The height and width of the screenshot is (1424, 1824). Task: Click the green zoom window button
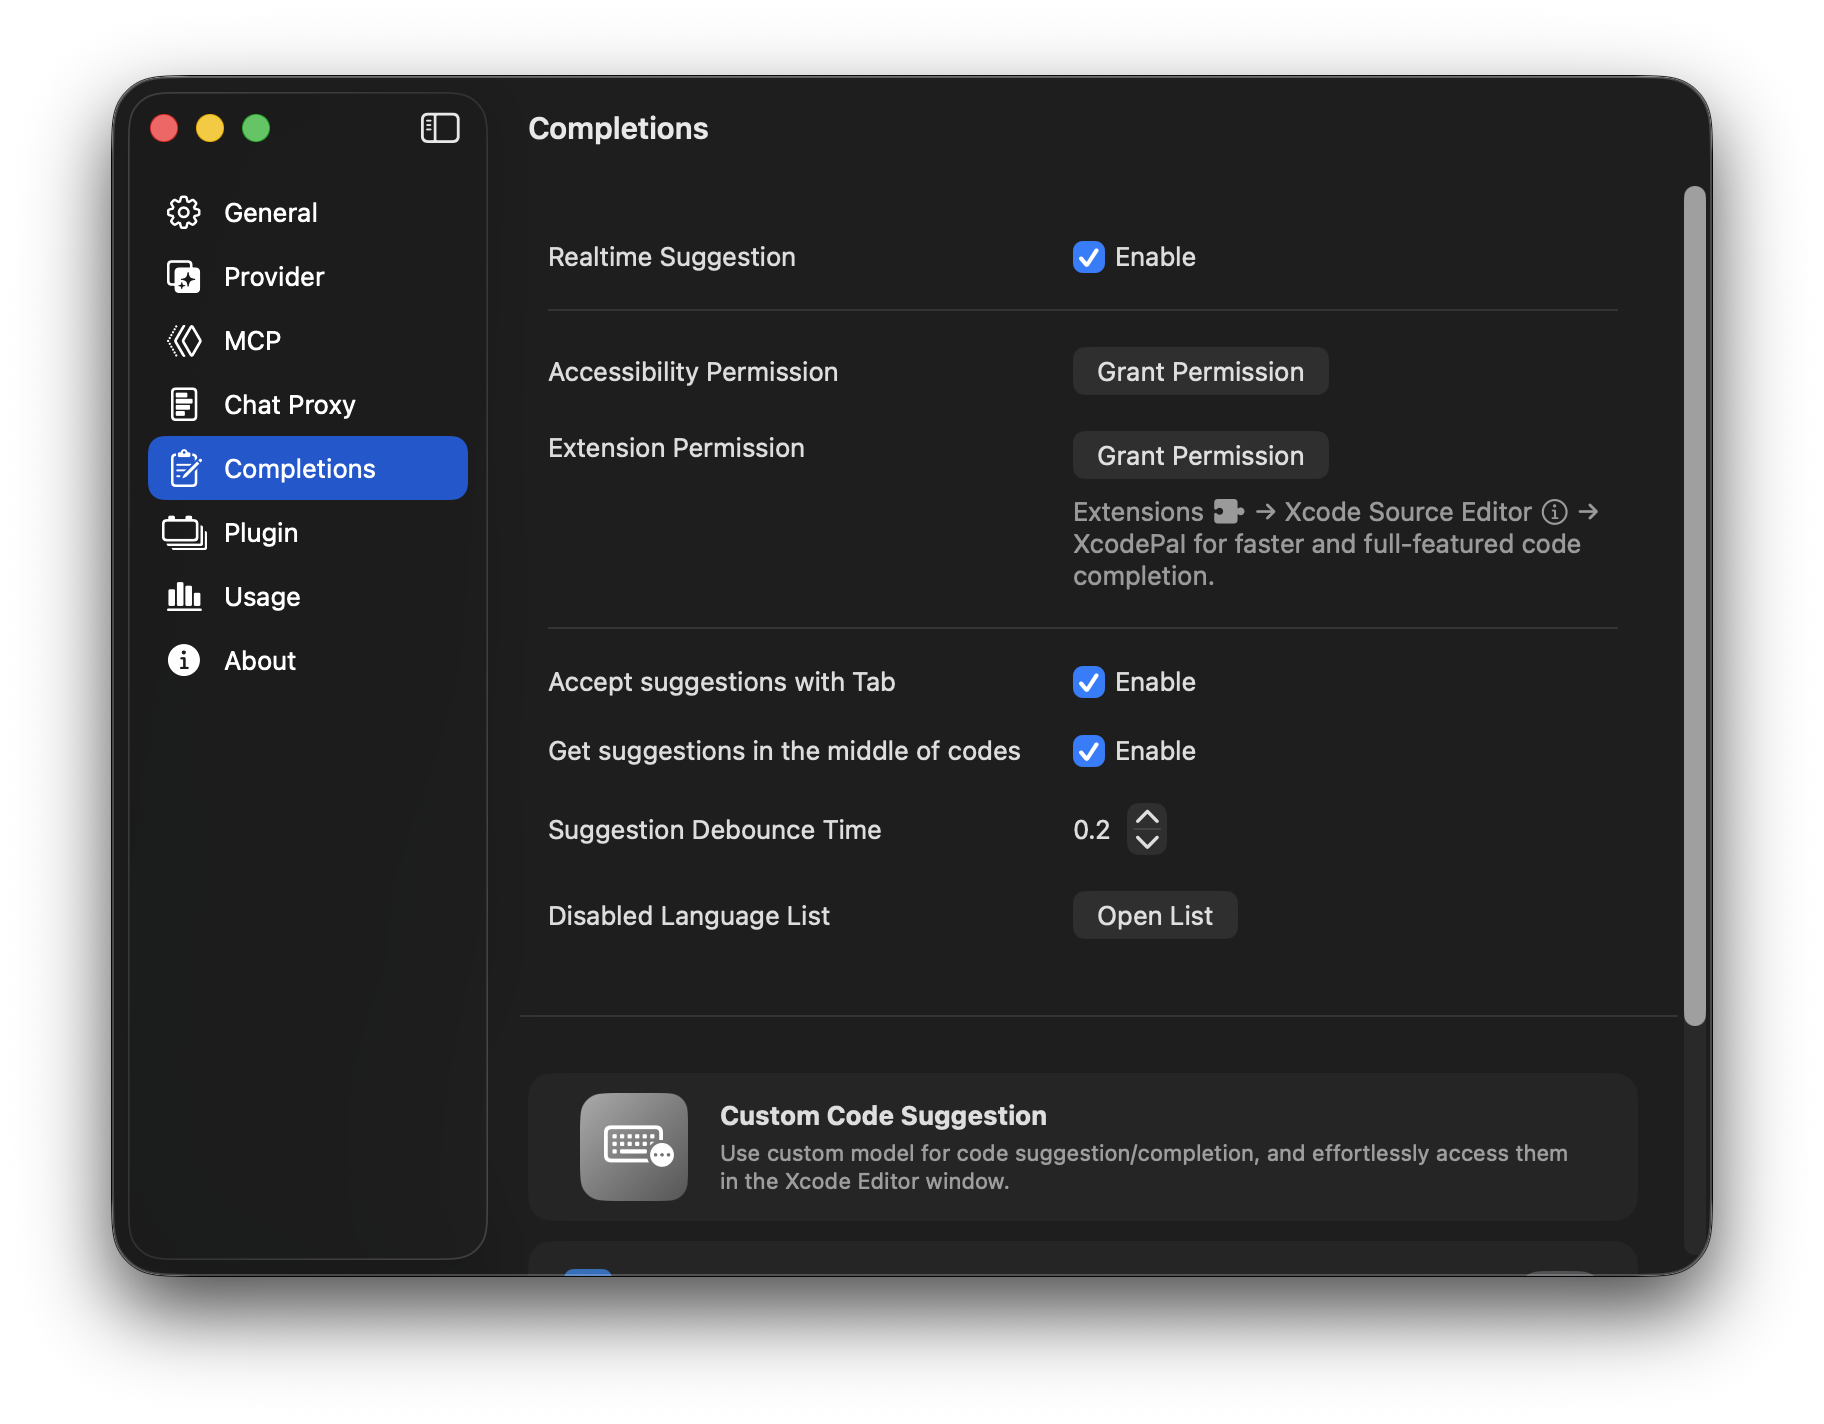[x=256, y=128]
